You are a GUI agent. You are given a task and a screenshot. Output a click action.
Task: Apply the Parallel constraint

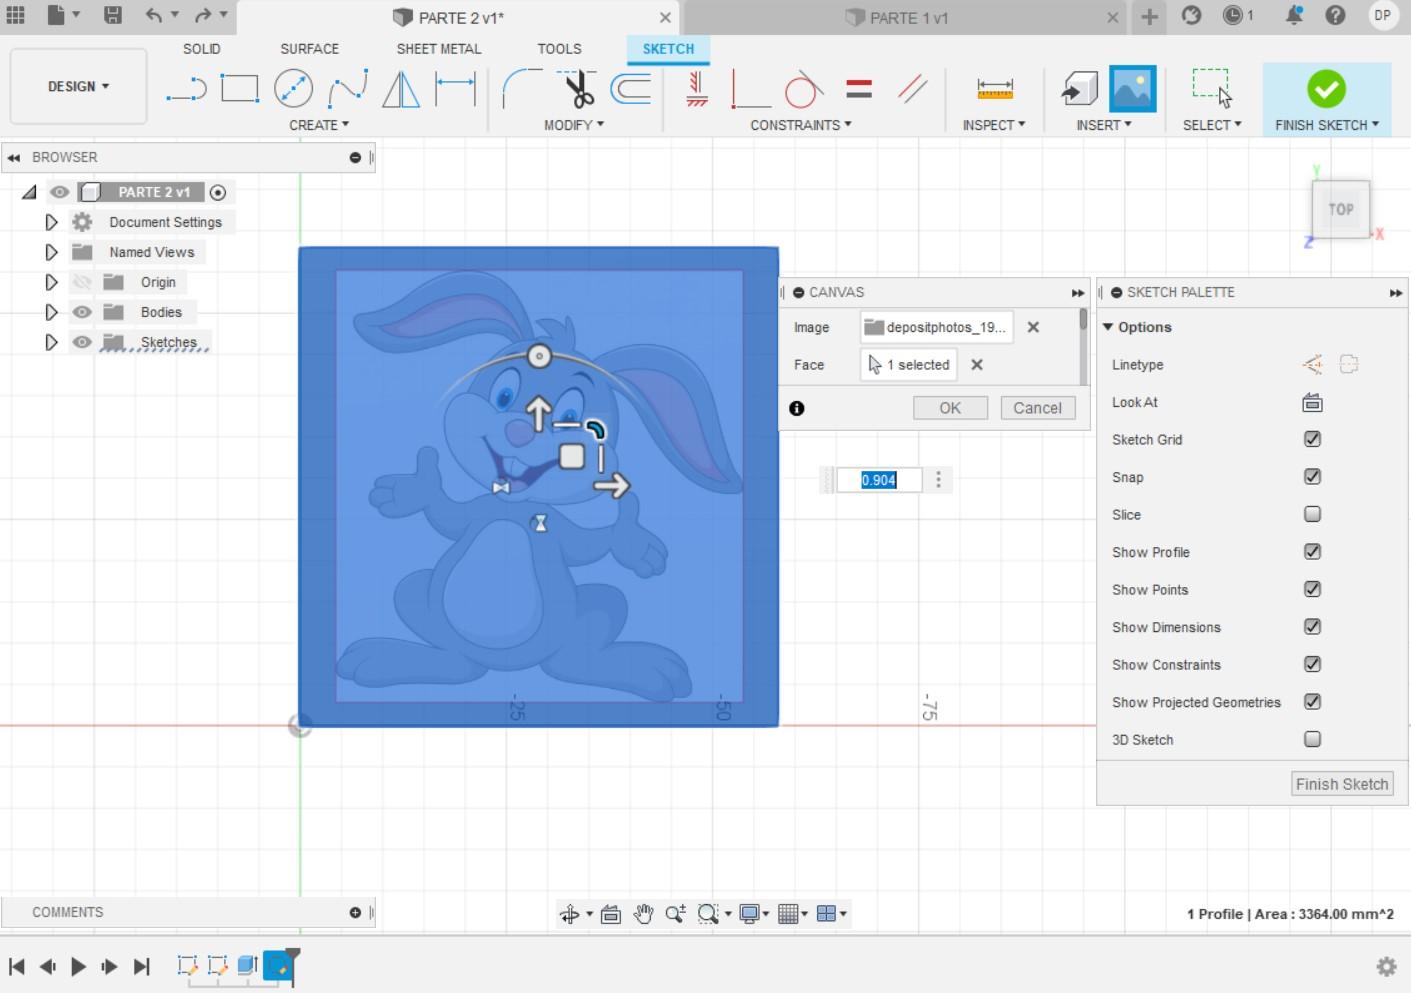pos(912,89)
